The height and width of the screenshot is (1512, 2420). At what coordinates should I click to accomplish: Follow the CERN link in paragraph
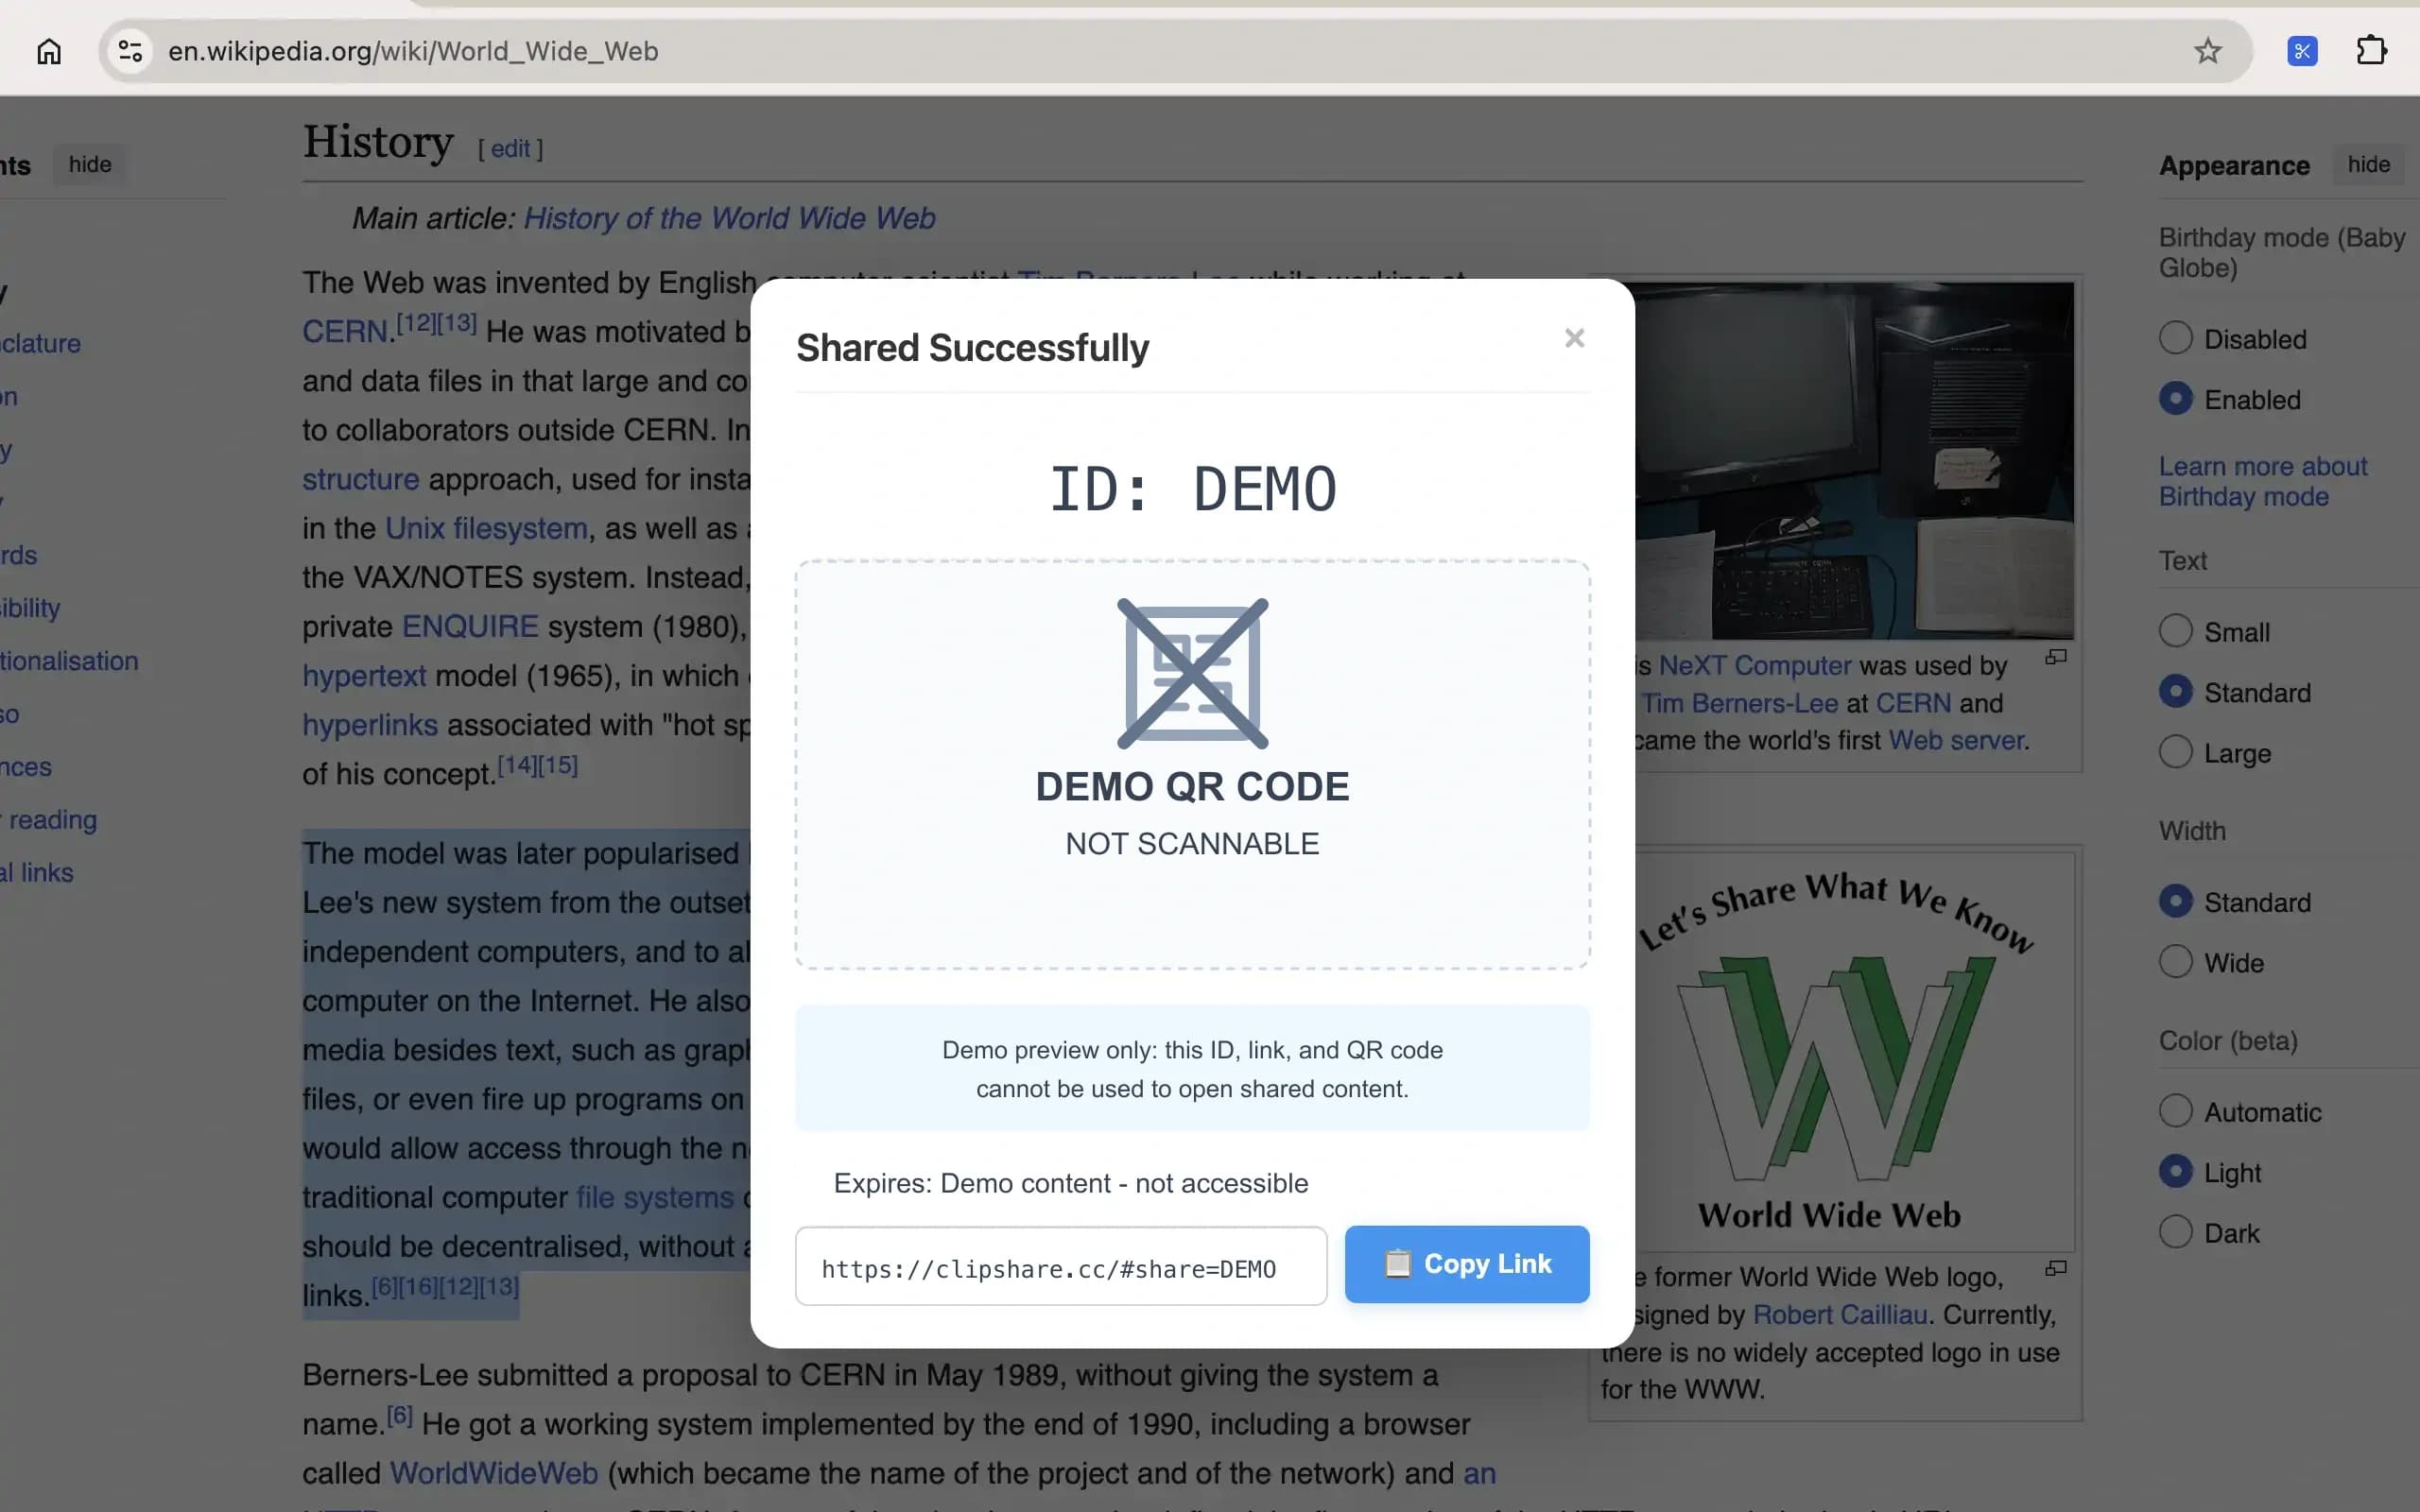point(347,332)
